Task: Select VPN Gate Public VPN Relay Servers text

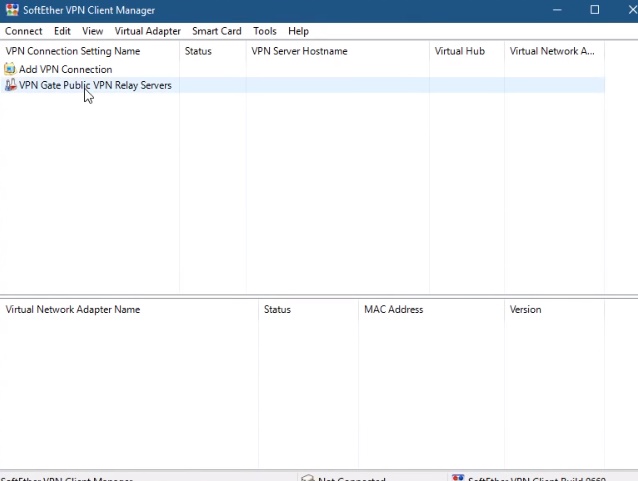Action: click(x=95, y=85)
